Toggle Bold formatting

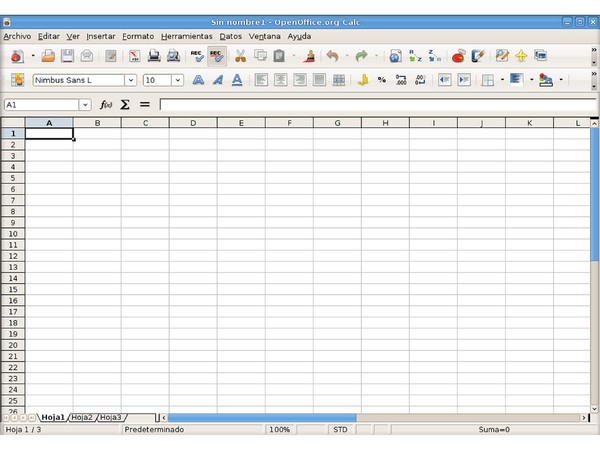(198, 80)
